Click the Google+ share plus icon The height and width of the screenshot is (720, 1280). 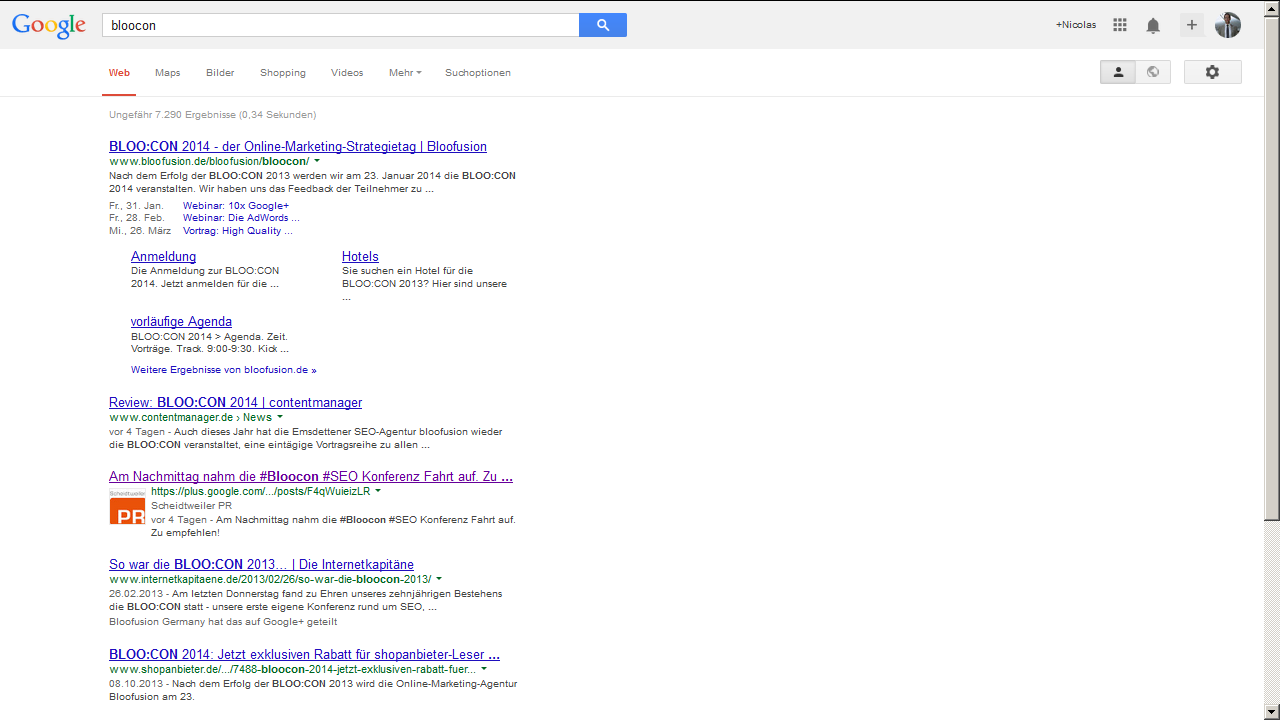coord(1191,24)
